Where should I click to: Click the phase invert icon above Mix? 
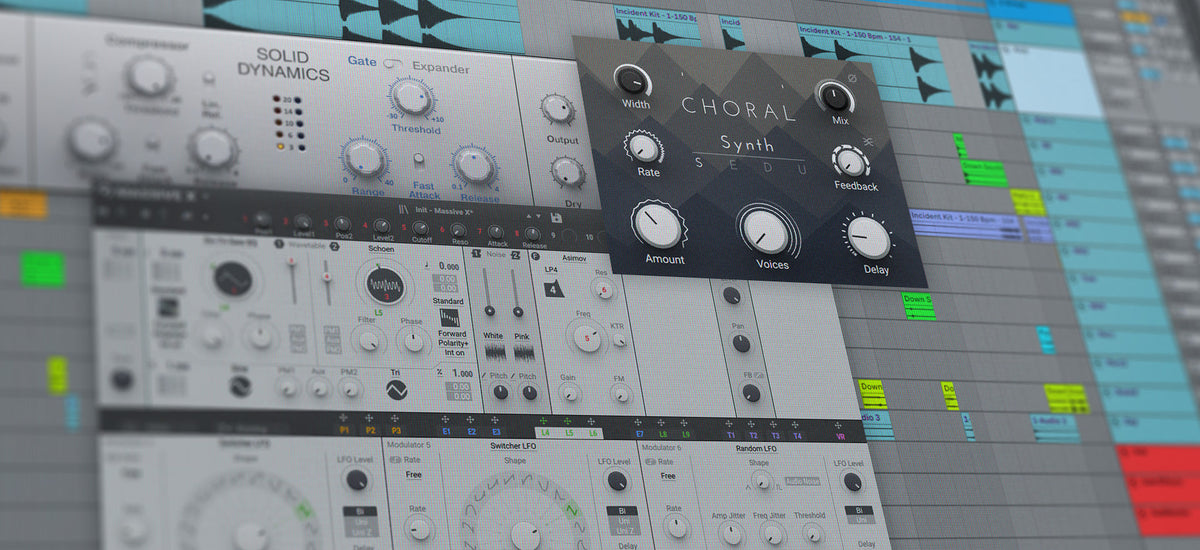click(x=851, y=77)
